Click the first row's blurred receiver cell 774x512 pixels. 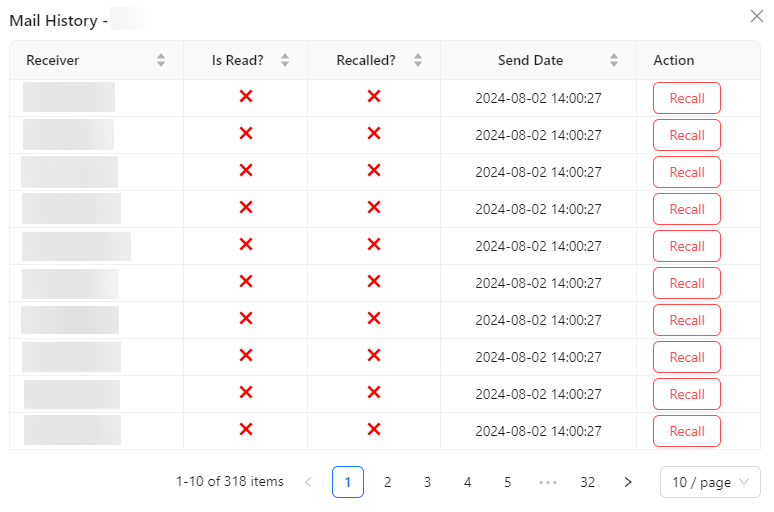point(69,98)
